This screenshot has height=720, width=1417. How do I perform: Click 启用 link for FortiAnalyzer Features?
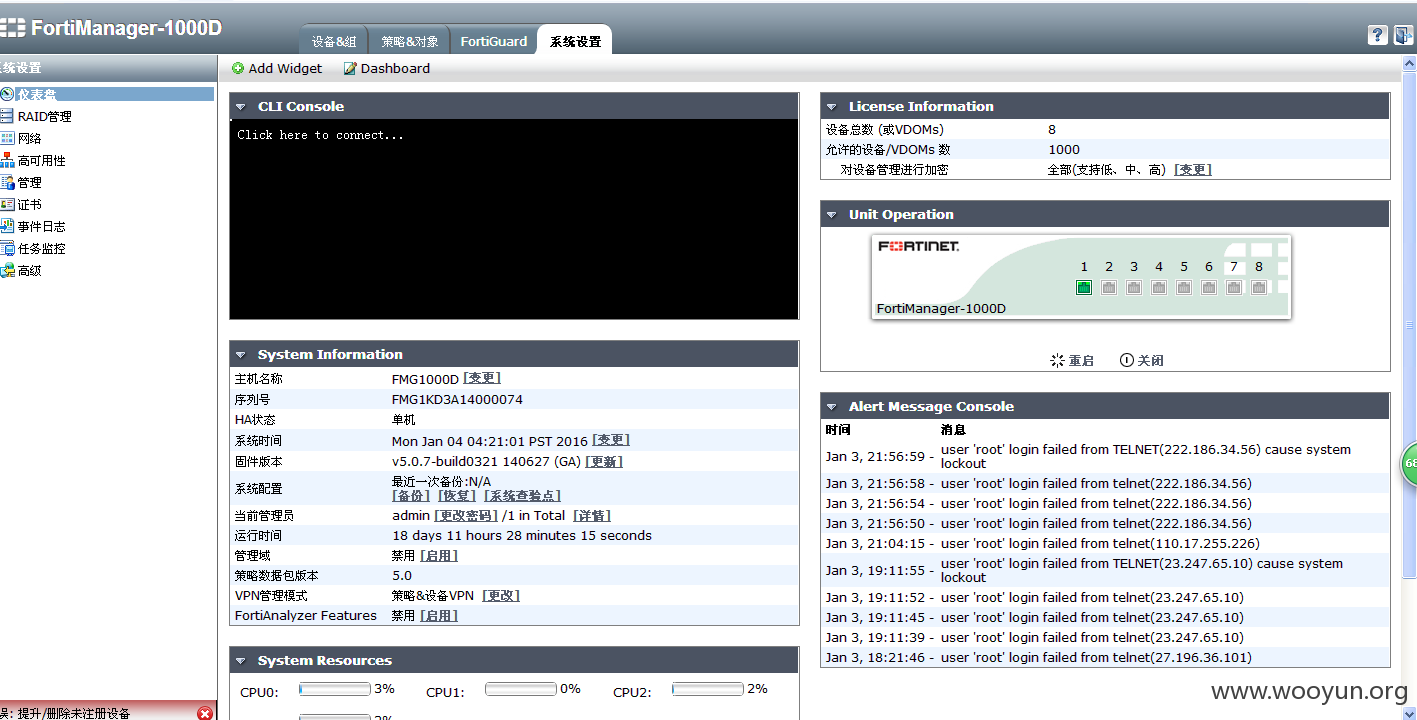(439, 616)
